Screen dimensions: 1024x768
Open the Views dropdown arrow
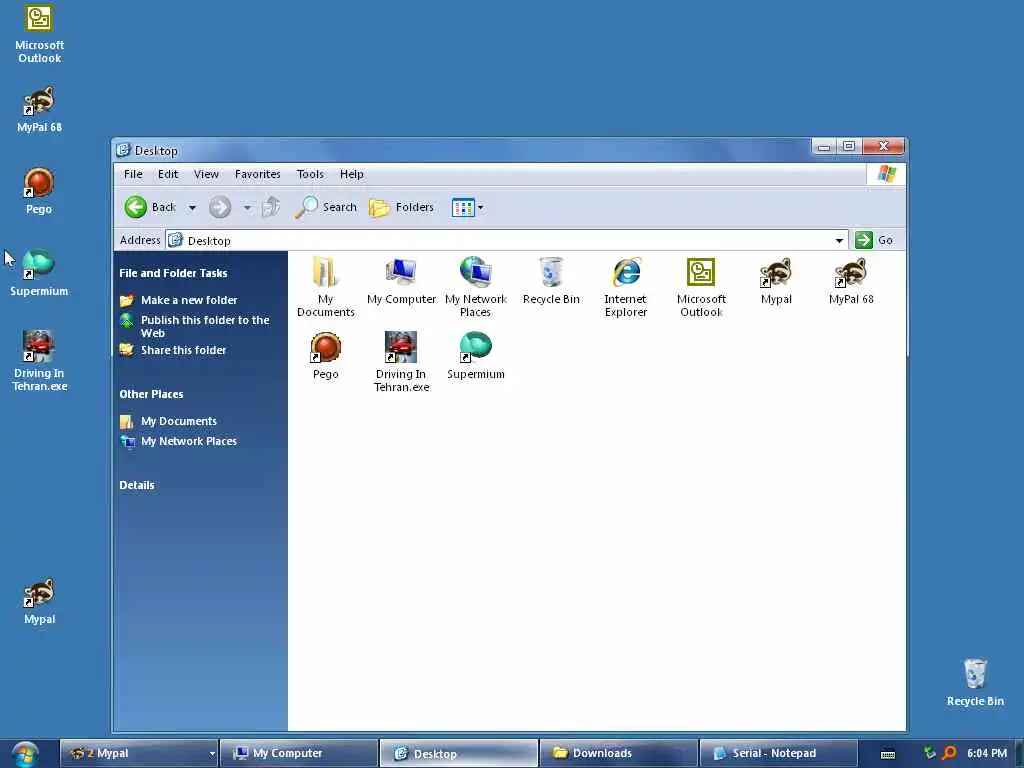coord(481,208)
